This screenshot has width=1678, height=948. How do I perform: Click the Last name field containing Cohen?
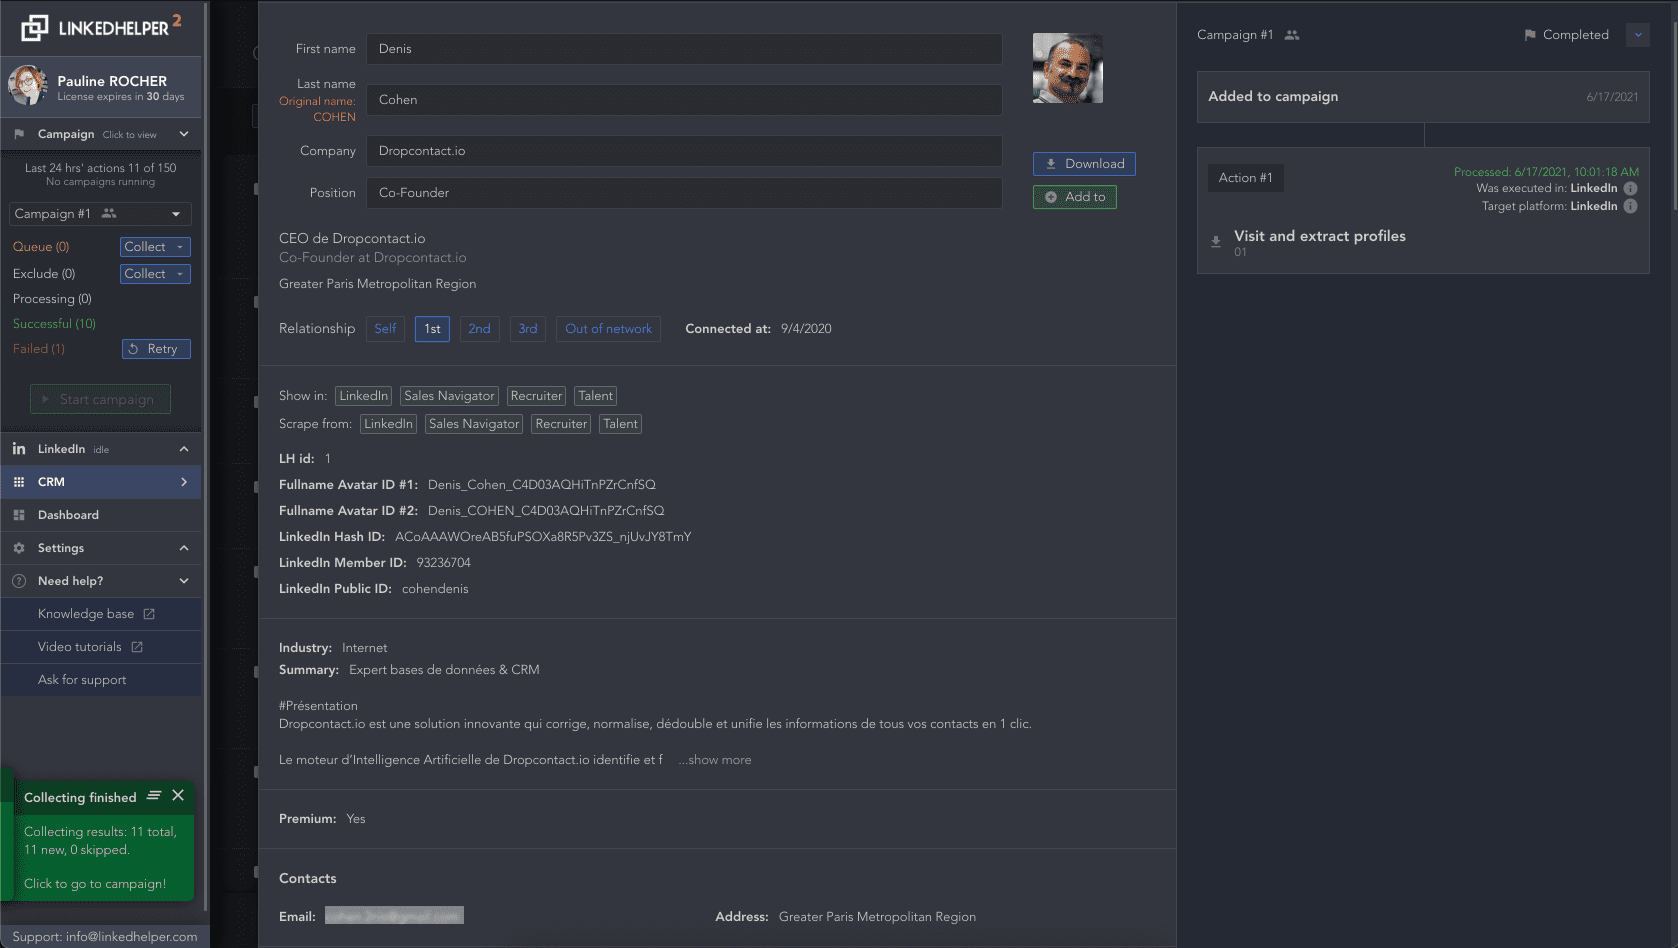point(684,100)
